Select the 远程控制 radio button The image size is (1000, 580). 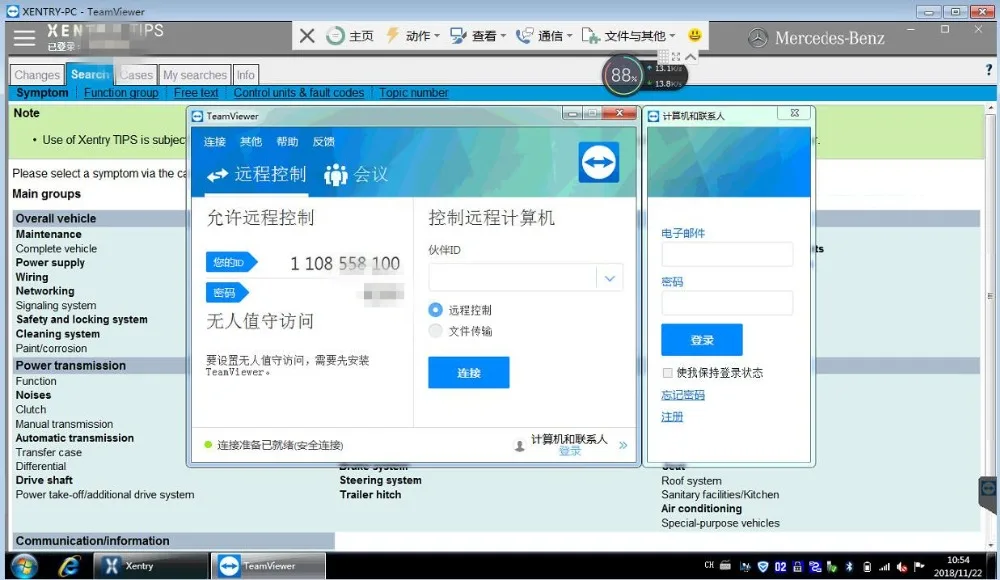pos(435,309)
